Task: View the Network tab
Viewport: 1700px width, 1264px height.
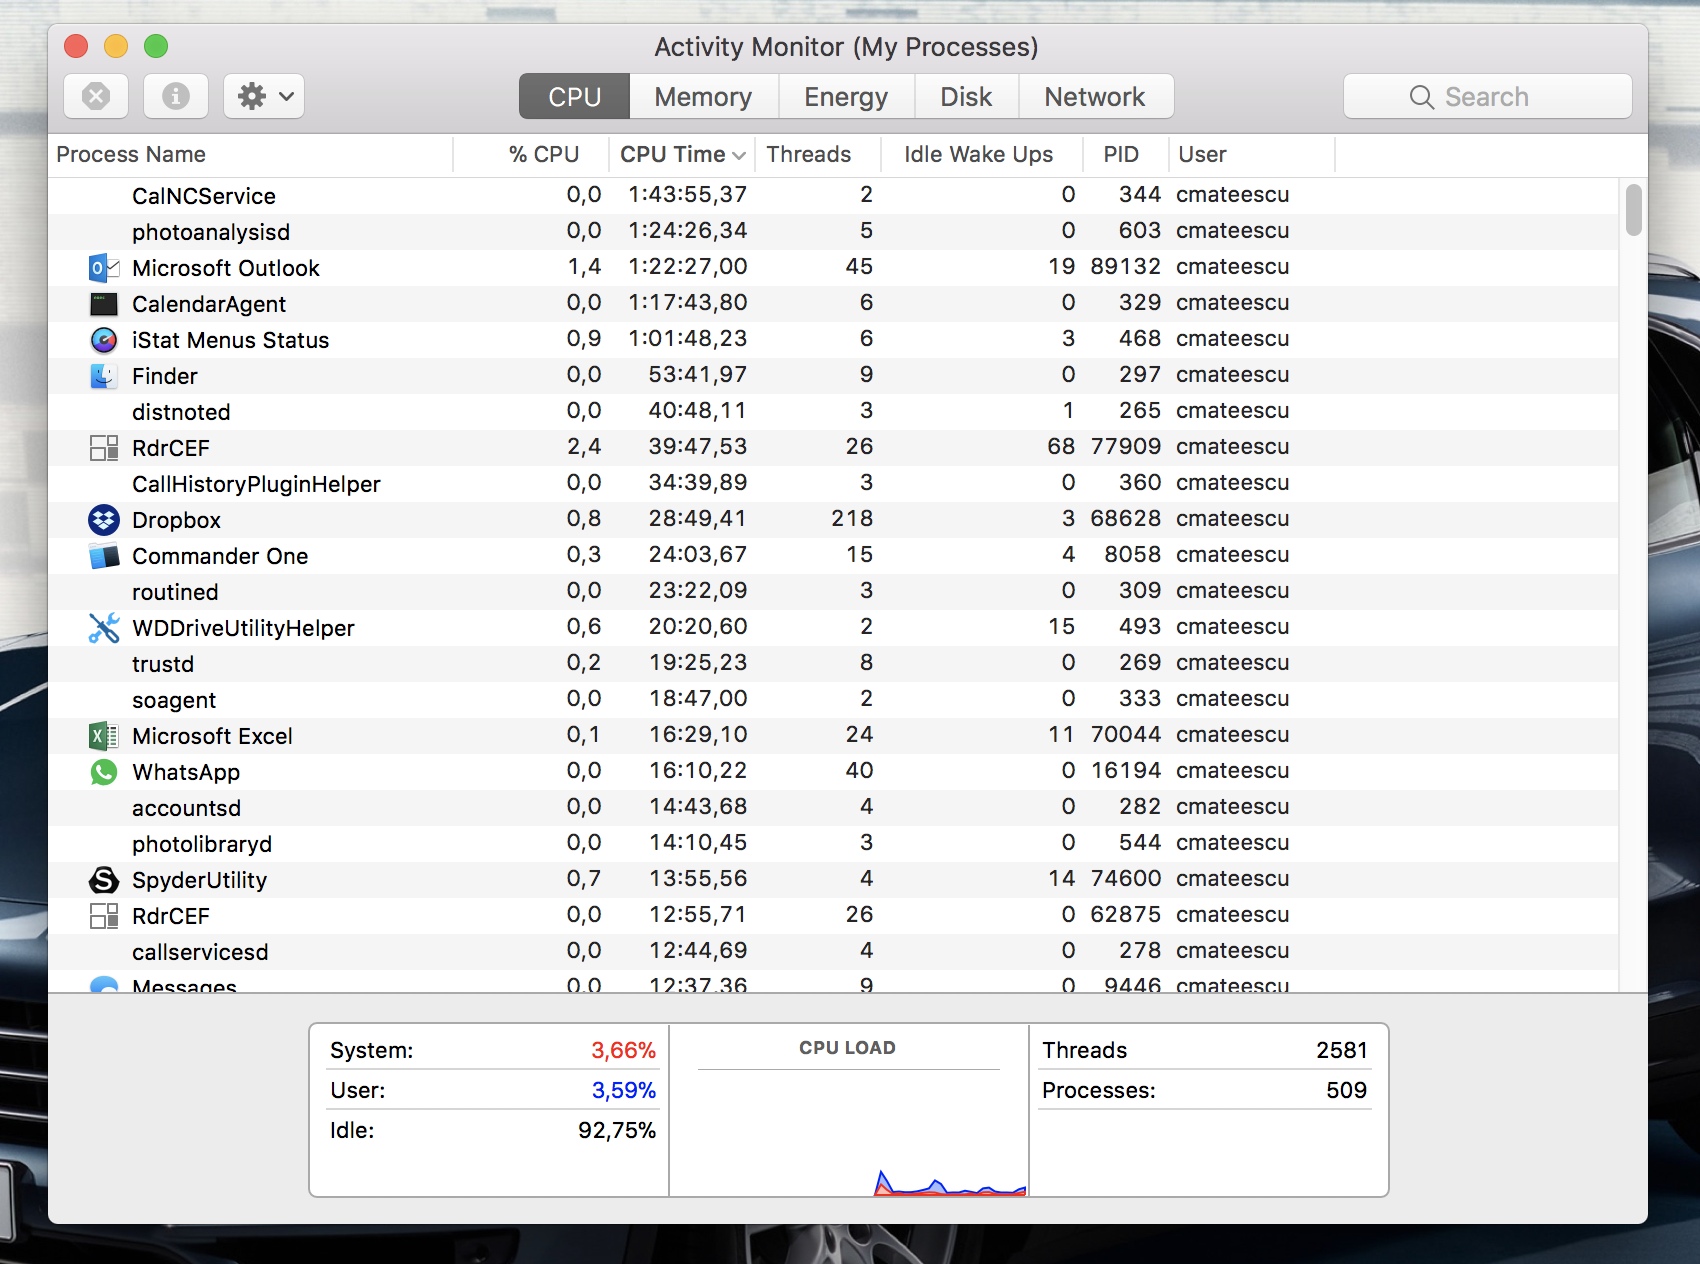Action: (x=1096, y=96)
